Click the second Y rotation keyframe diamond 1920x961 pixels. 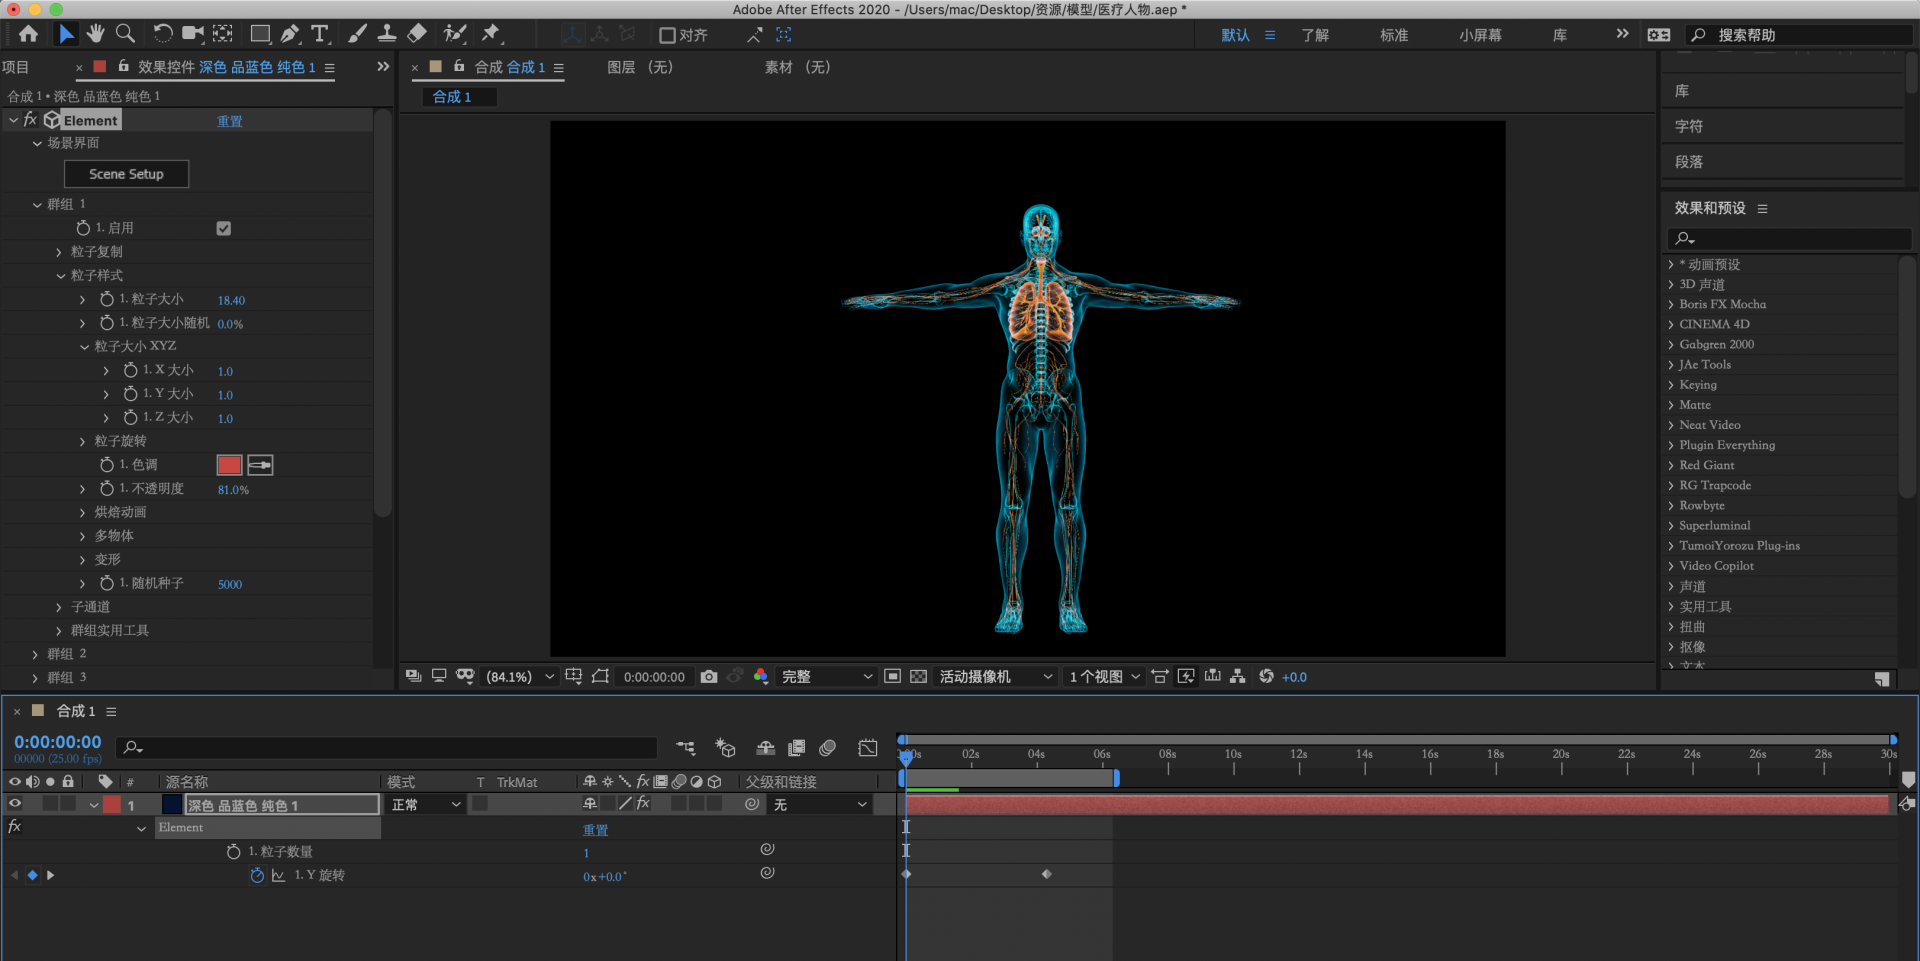[1047, 874]
